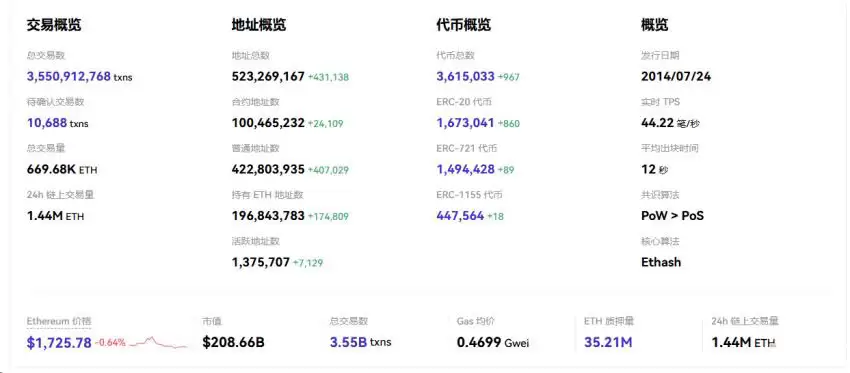Open token total 3,615,033 link
The width and height of the screenshot is (850, 373).
click(x=465, y=76)
